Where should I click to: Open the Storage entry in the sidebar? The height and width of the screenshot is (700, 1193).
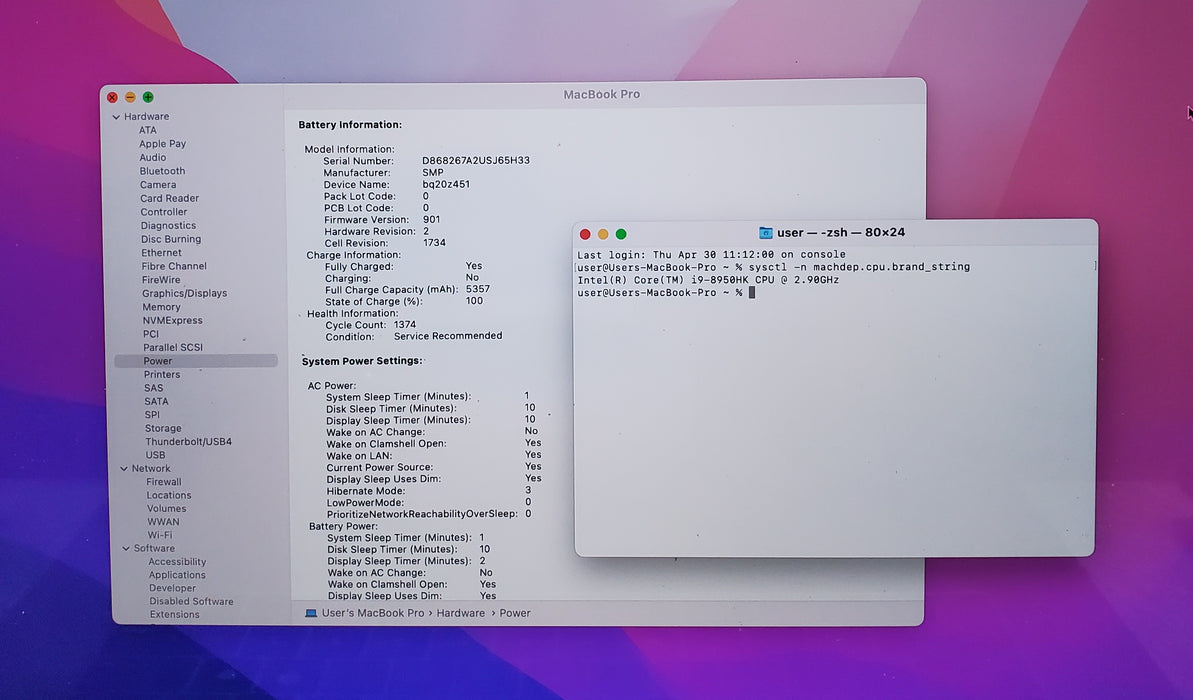pyautogui.click(x=163, y=428)
